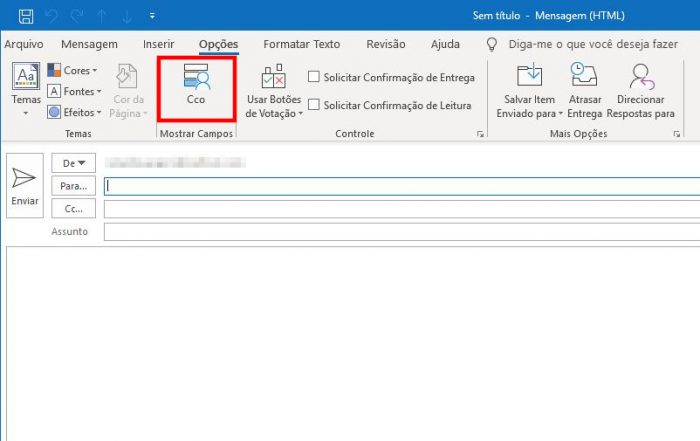Click the Cc... button

(x=74, y=208)
